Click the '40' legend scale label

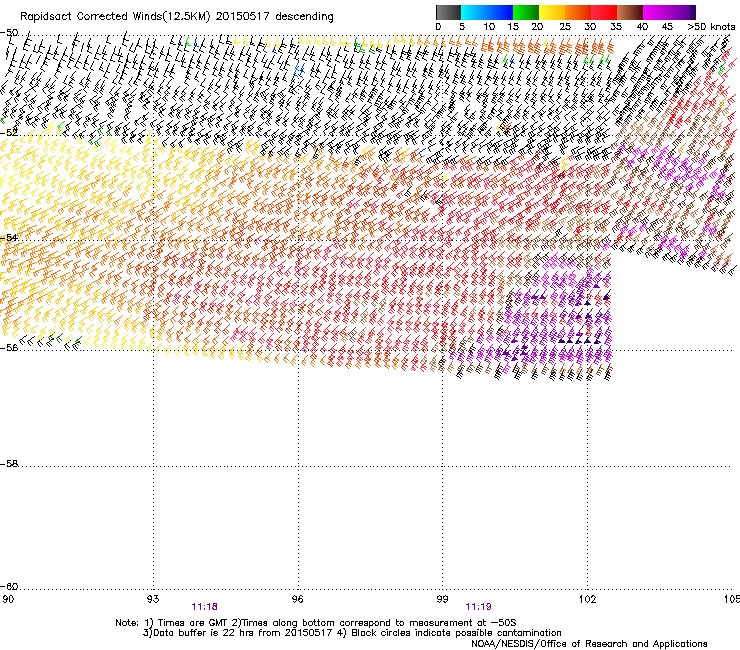tap(642, 27)
